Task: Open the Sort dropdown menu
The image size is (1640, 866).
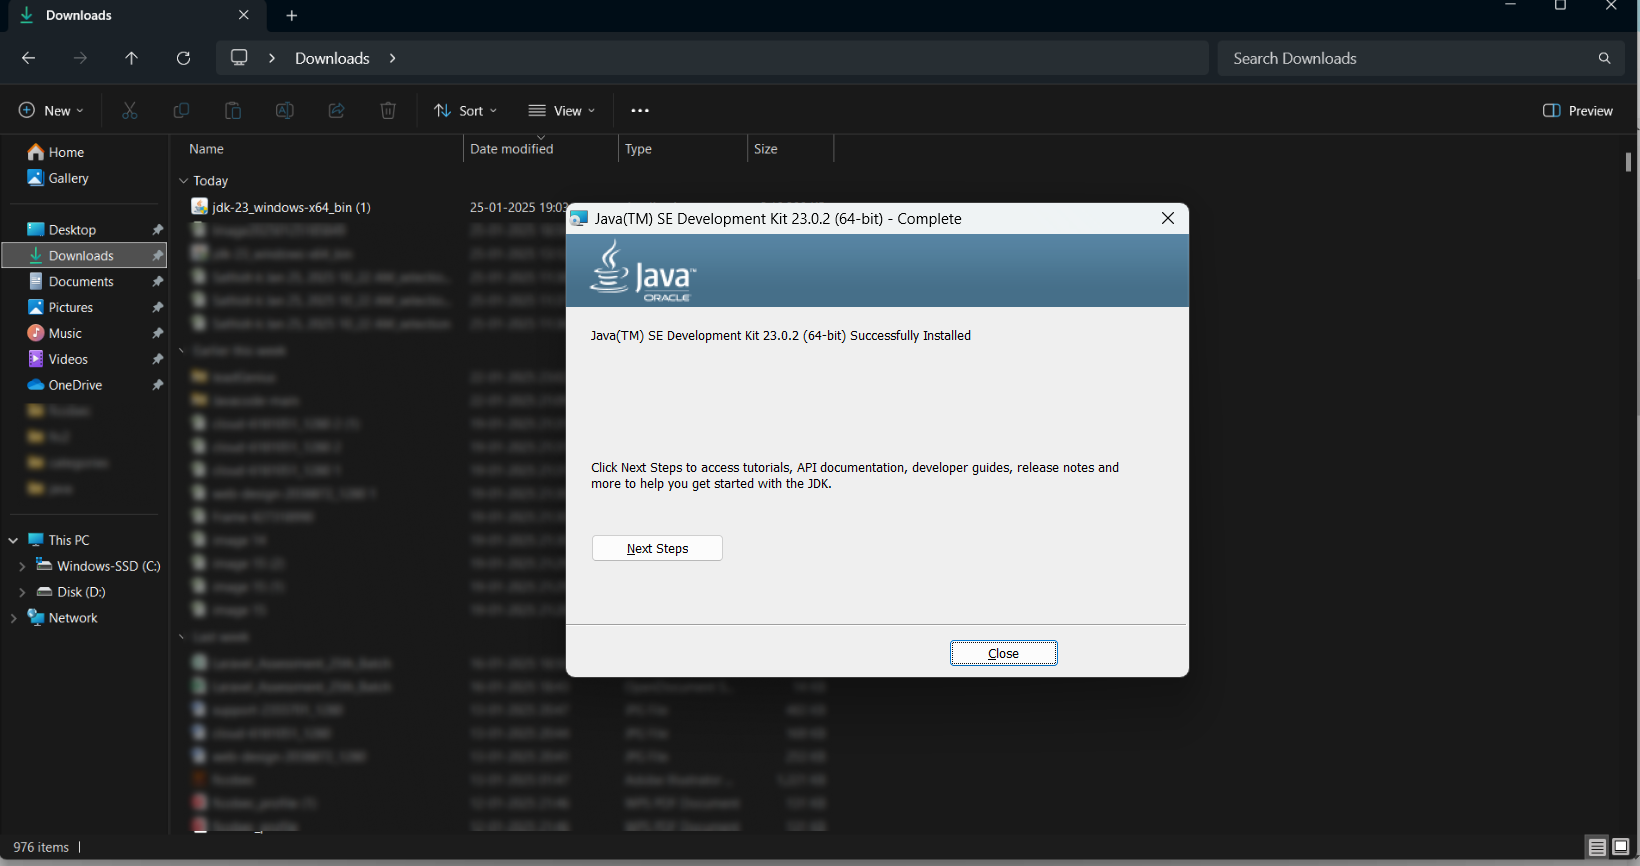Action: click(465, 110)
